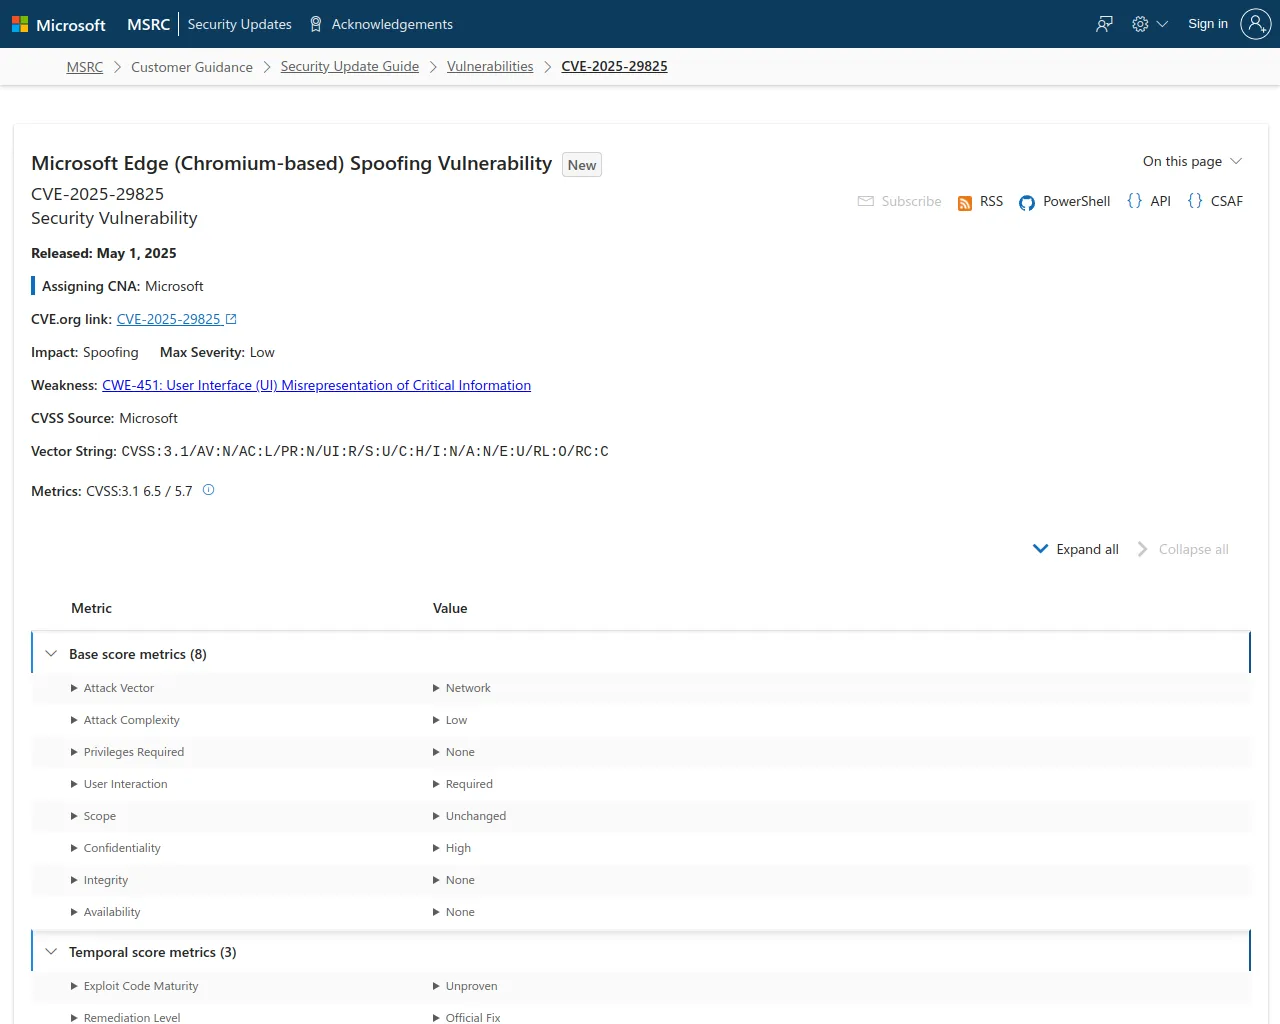The width and height of the screenshot is (1280, 1024).
Task: Expand the Attack Vector row
Action: (x=112, y=688)
